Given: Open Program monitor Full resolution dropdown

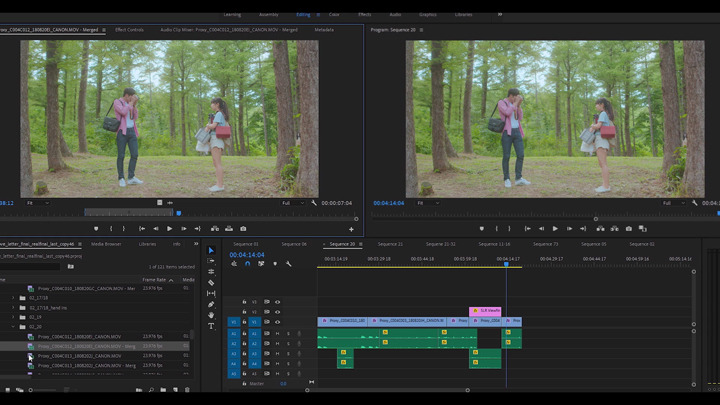Looking at the screenshot, I should coord(674,203).
